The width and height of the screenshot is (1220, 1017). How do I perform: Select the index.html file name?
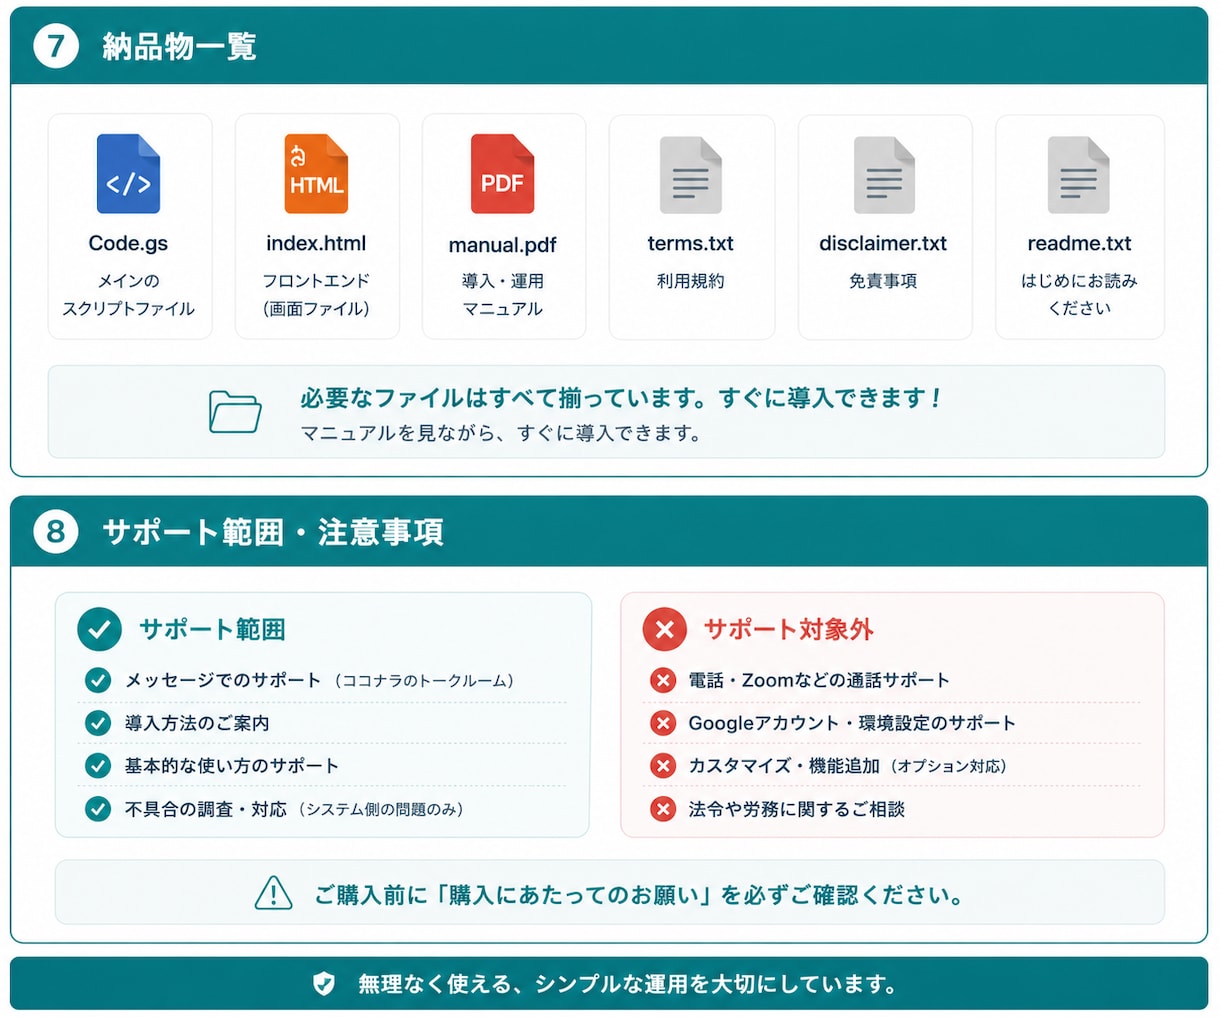click(316, 243)
